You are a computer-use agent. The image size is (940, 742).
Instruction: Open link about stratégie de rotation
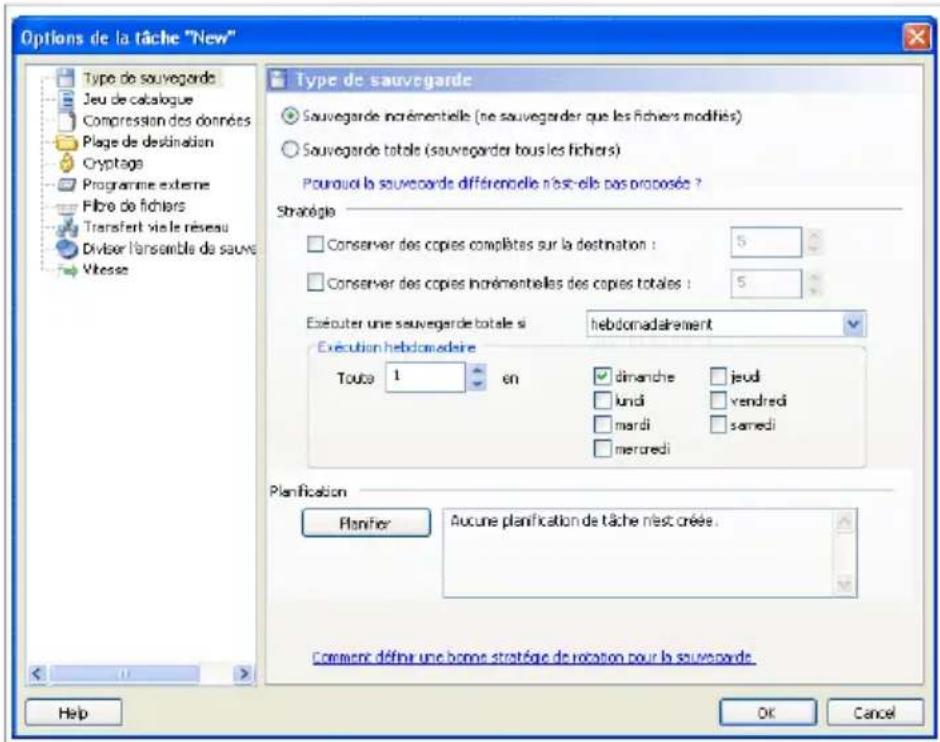tap(533, 657)
